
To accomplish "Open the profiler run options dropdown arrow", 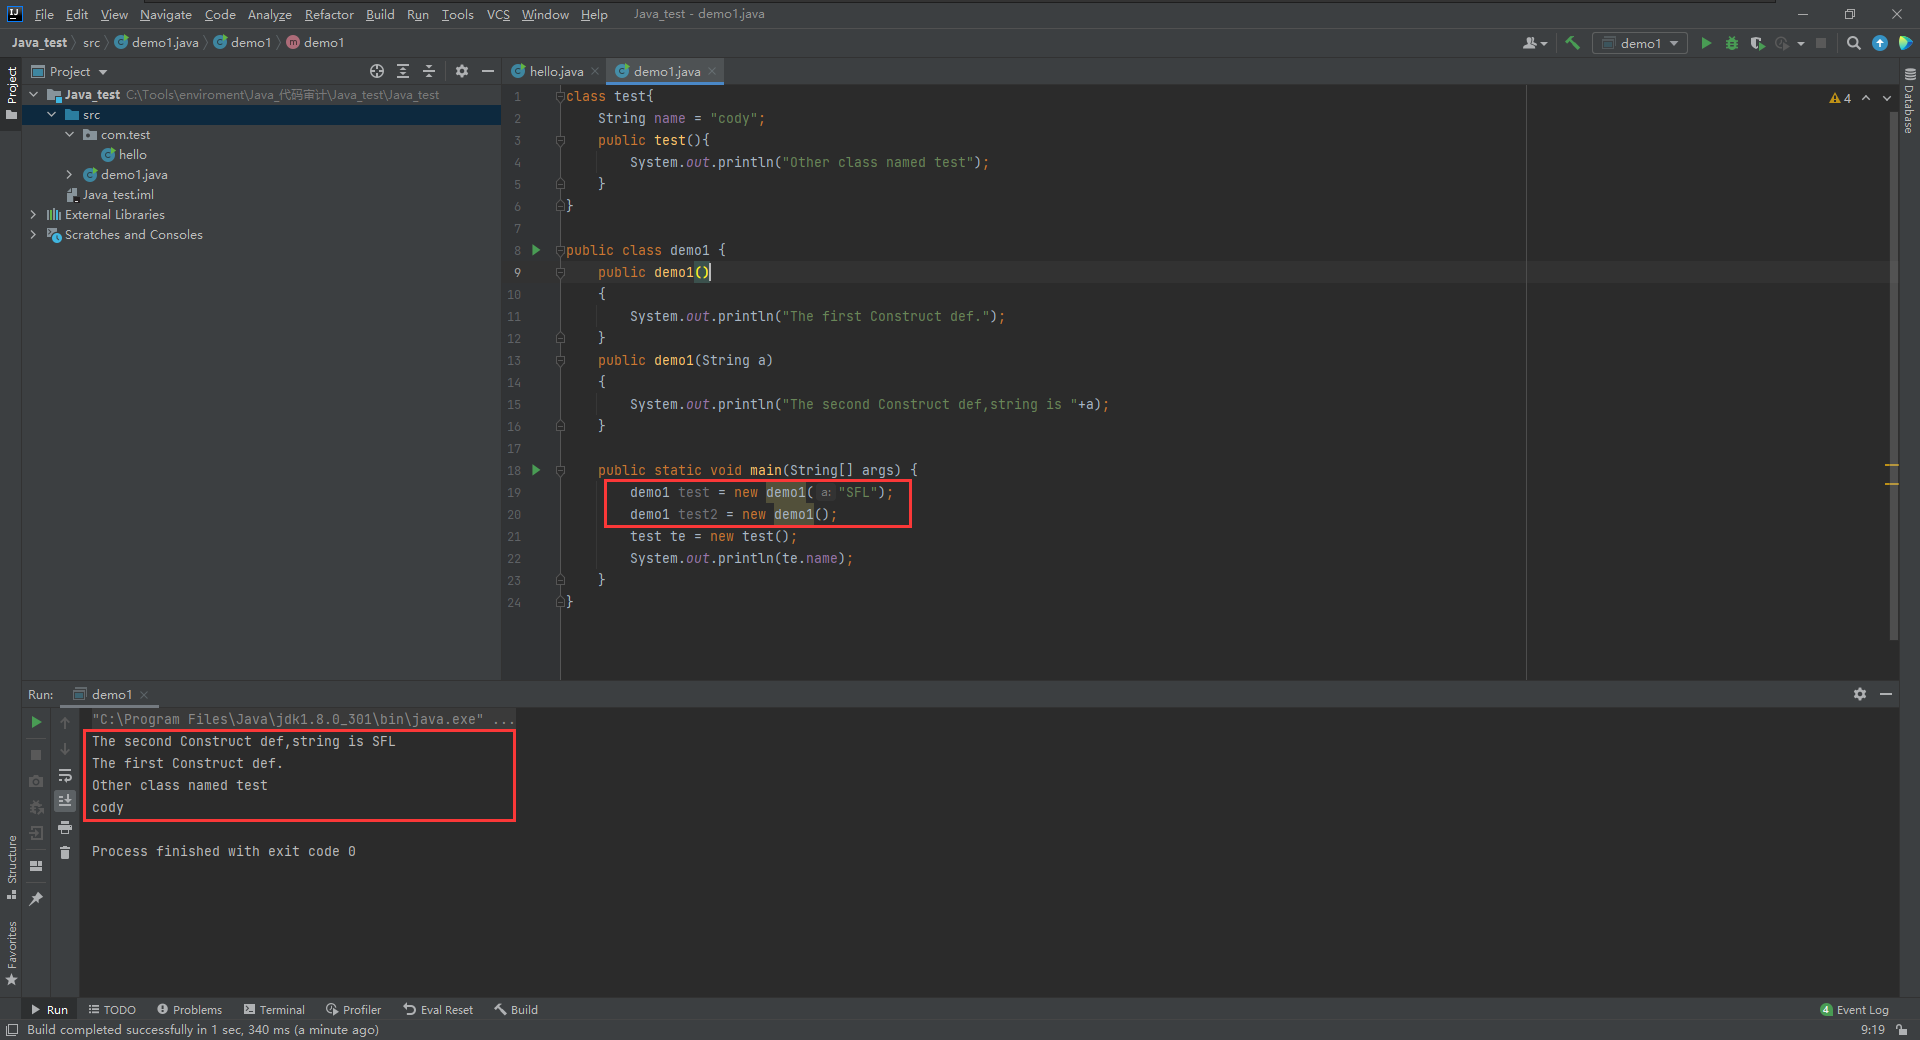I will click(x=1800, y=43).
